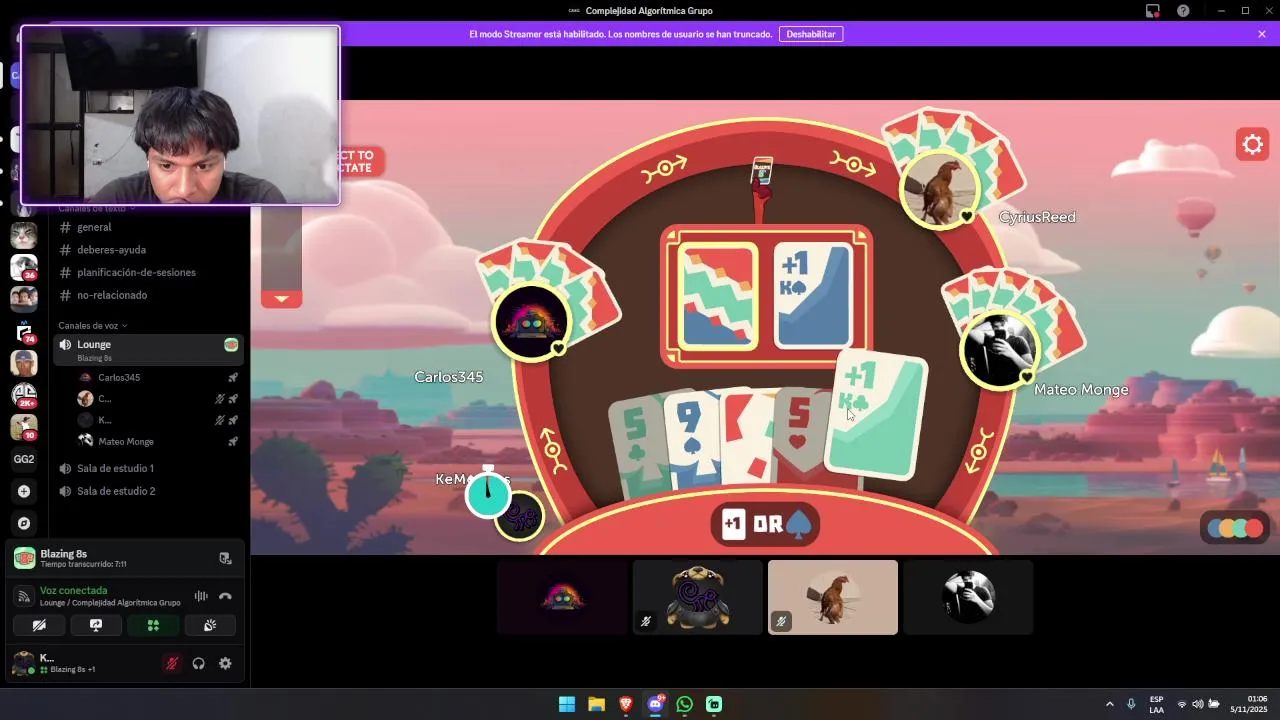The width and height of the screenshot is (1280, 720).
Task: Collapse Canales de voz category
Action: (x=93, y=326)
